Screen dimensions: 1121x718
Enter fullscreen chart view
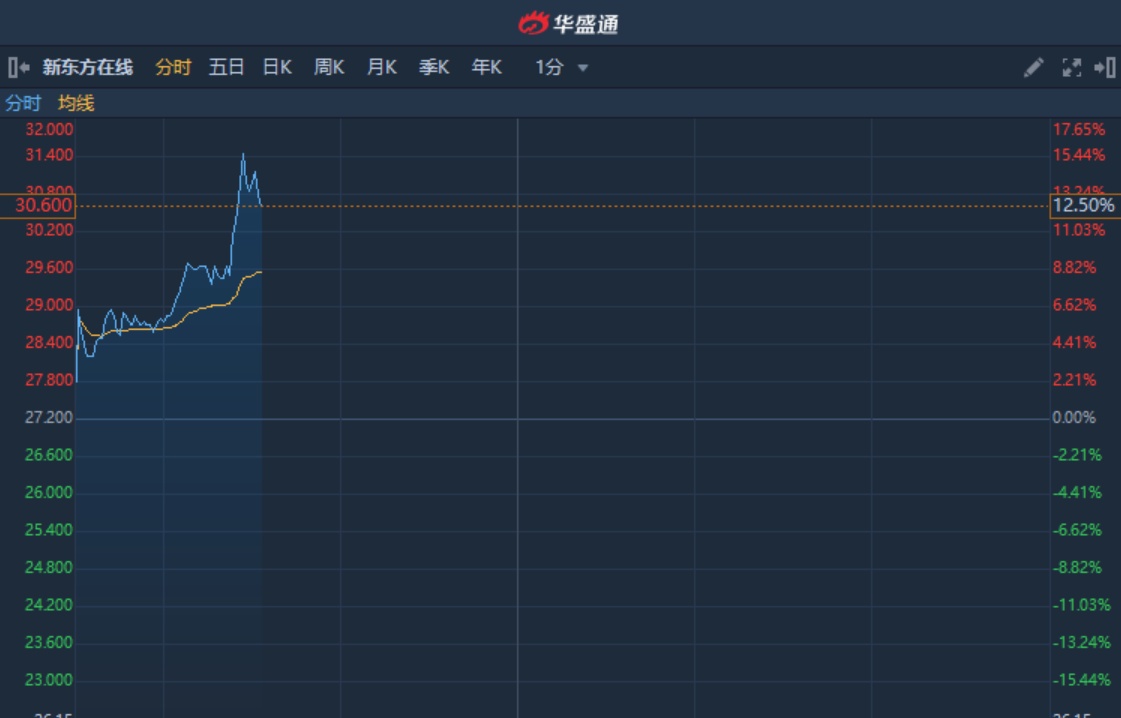(x=1071, y=68)
